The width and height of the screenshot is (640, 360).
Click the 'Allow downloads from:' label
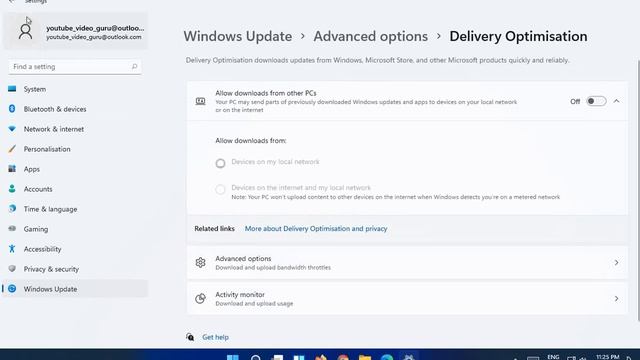pos(251,140)
